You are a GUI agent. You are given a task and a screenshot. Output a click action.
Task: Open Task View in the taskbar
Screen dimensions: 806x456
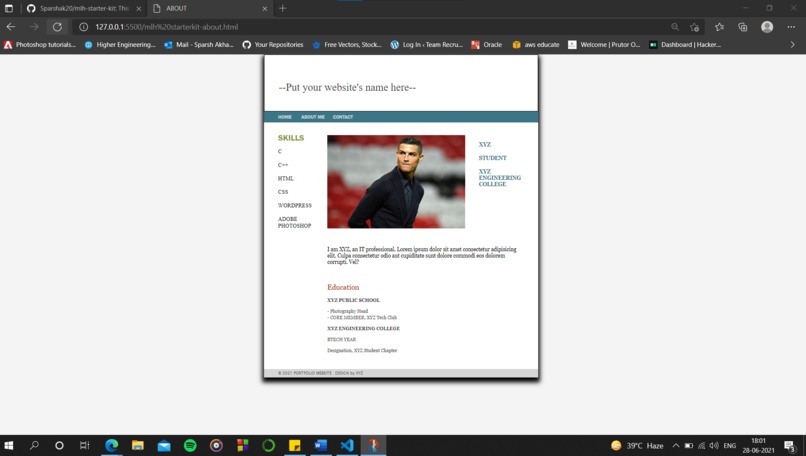84,445
